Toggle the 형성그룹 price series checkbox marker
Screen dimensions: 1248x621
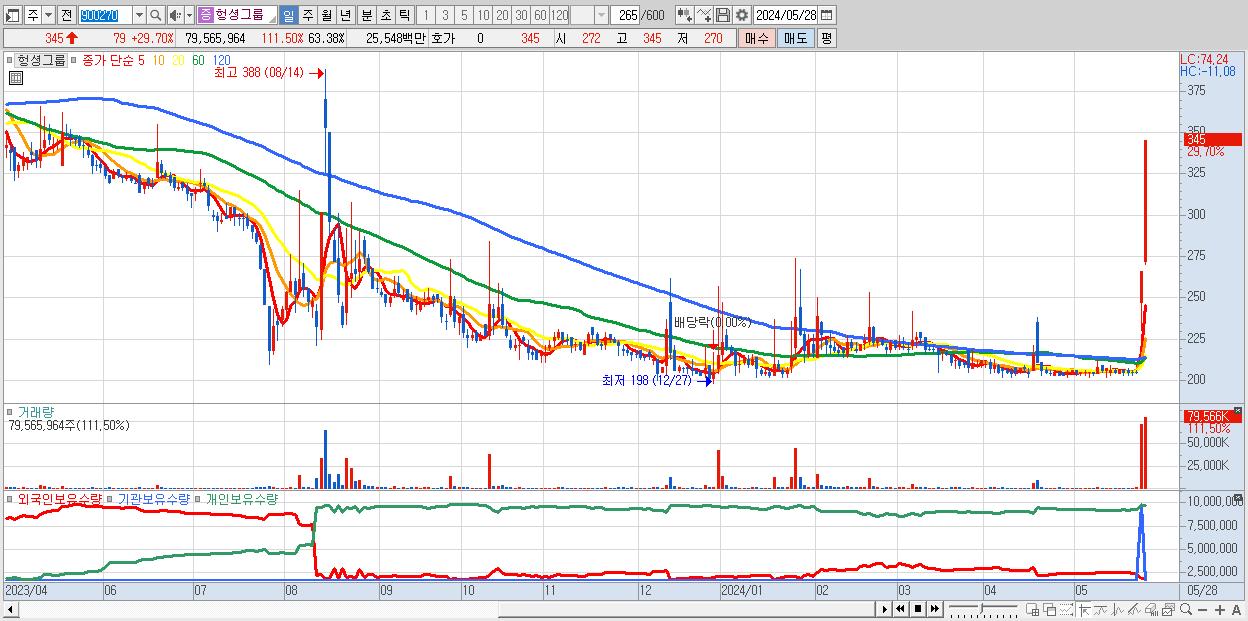[x=9, y=60]
